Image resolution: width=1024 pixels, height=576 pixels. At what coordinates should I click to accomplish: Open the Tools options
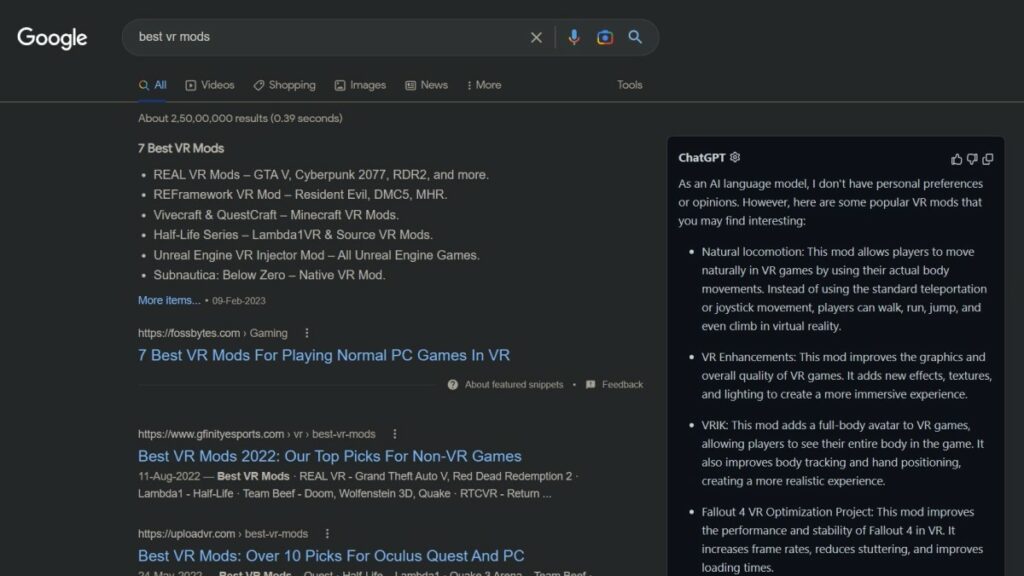pos(629,85)
